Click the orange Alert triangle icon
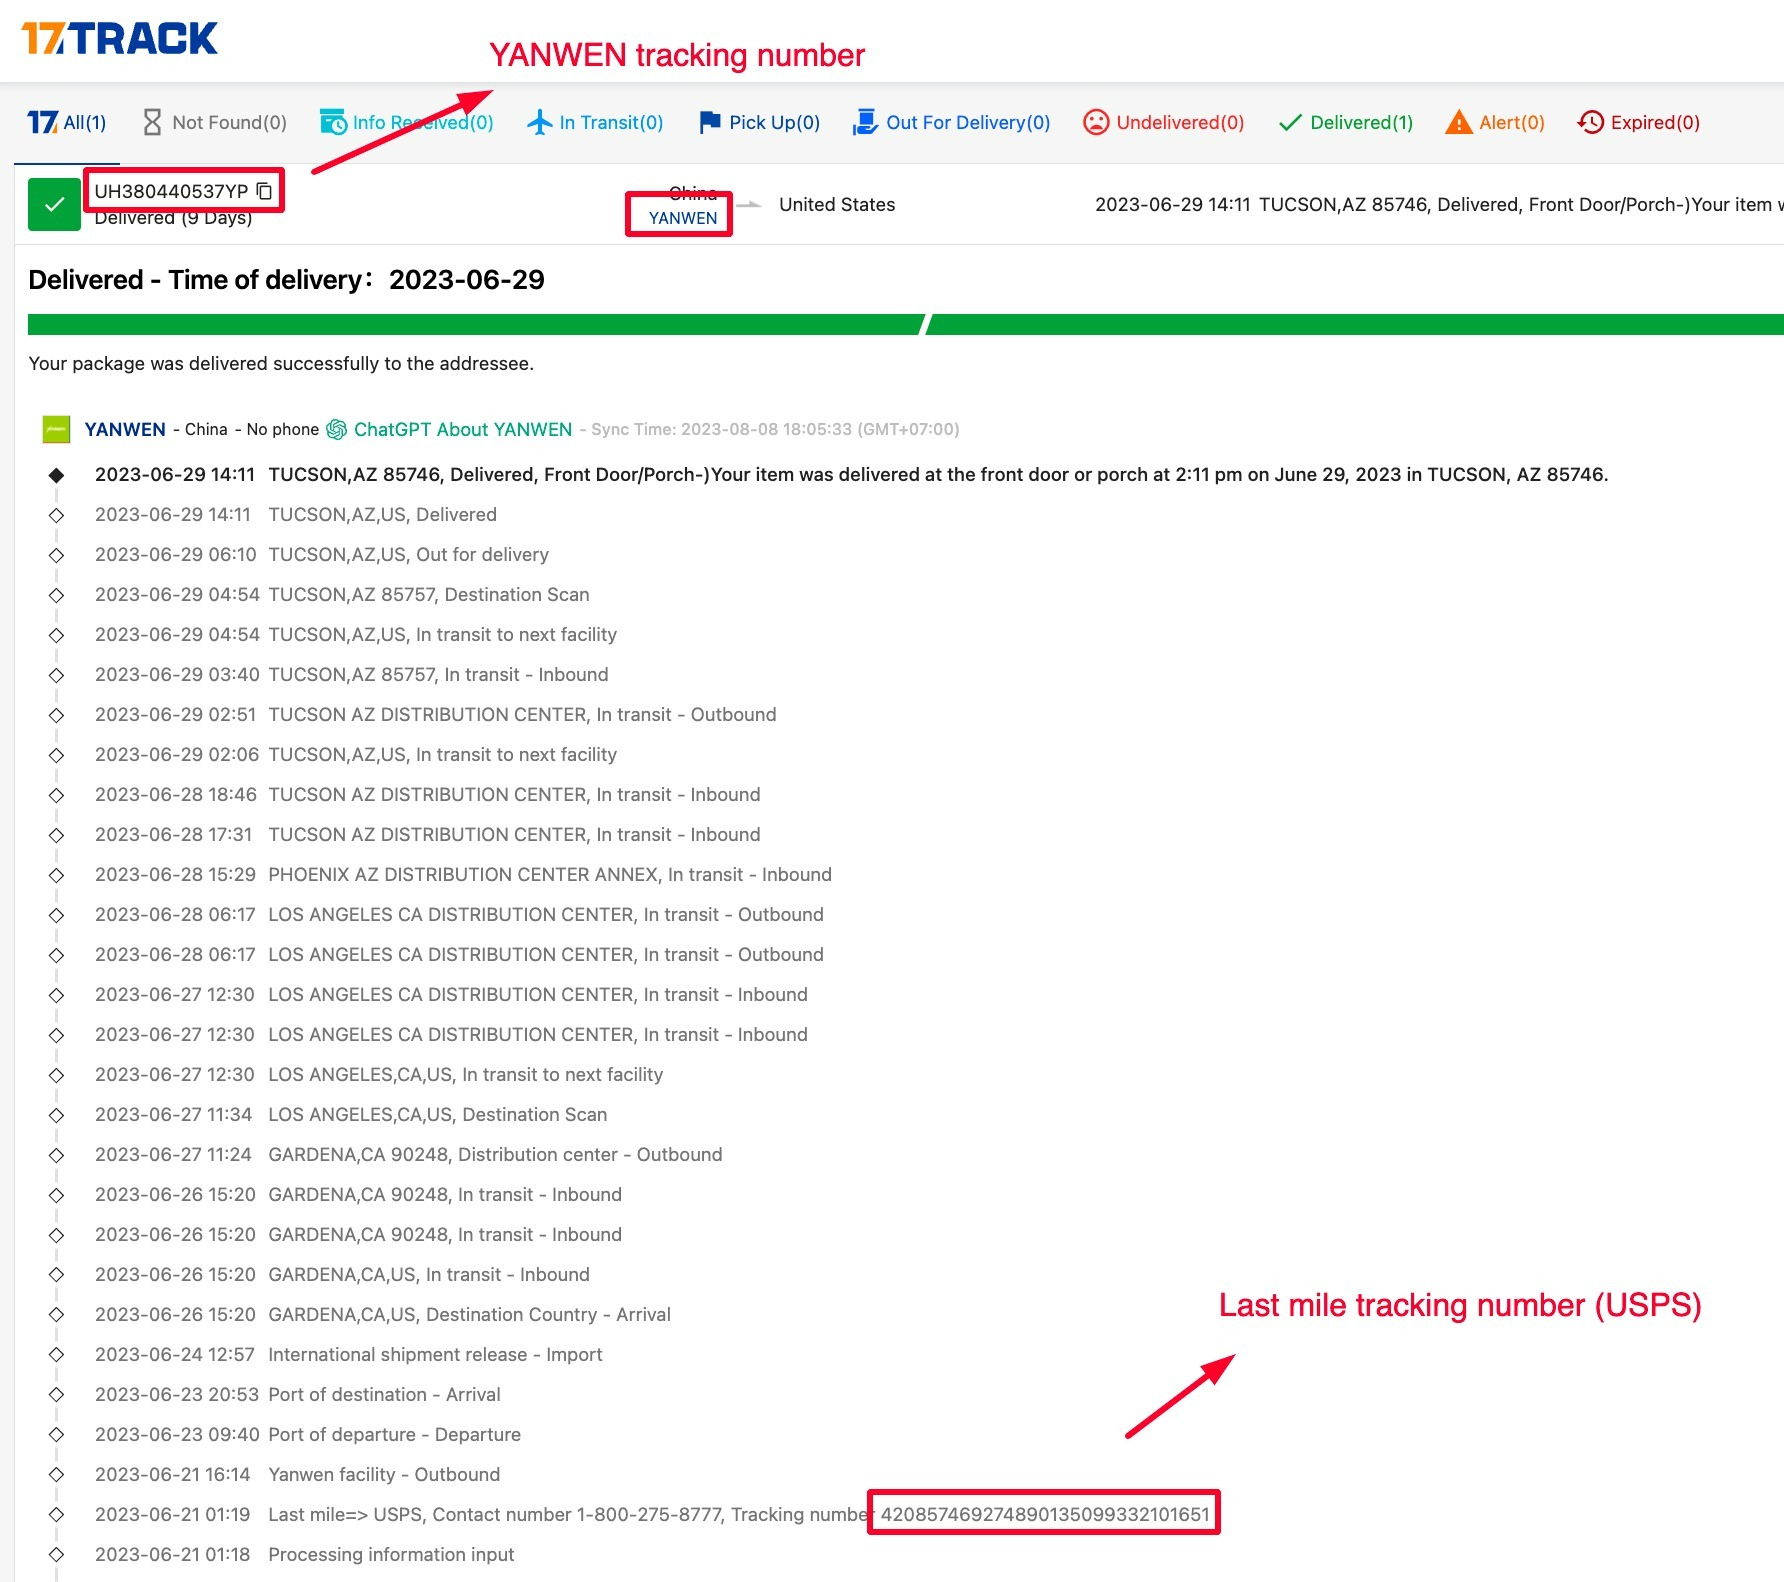This screenshot has width=1784, height=1582. [x=1459, y=122]
